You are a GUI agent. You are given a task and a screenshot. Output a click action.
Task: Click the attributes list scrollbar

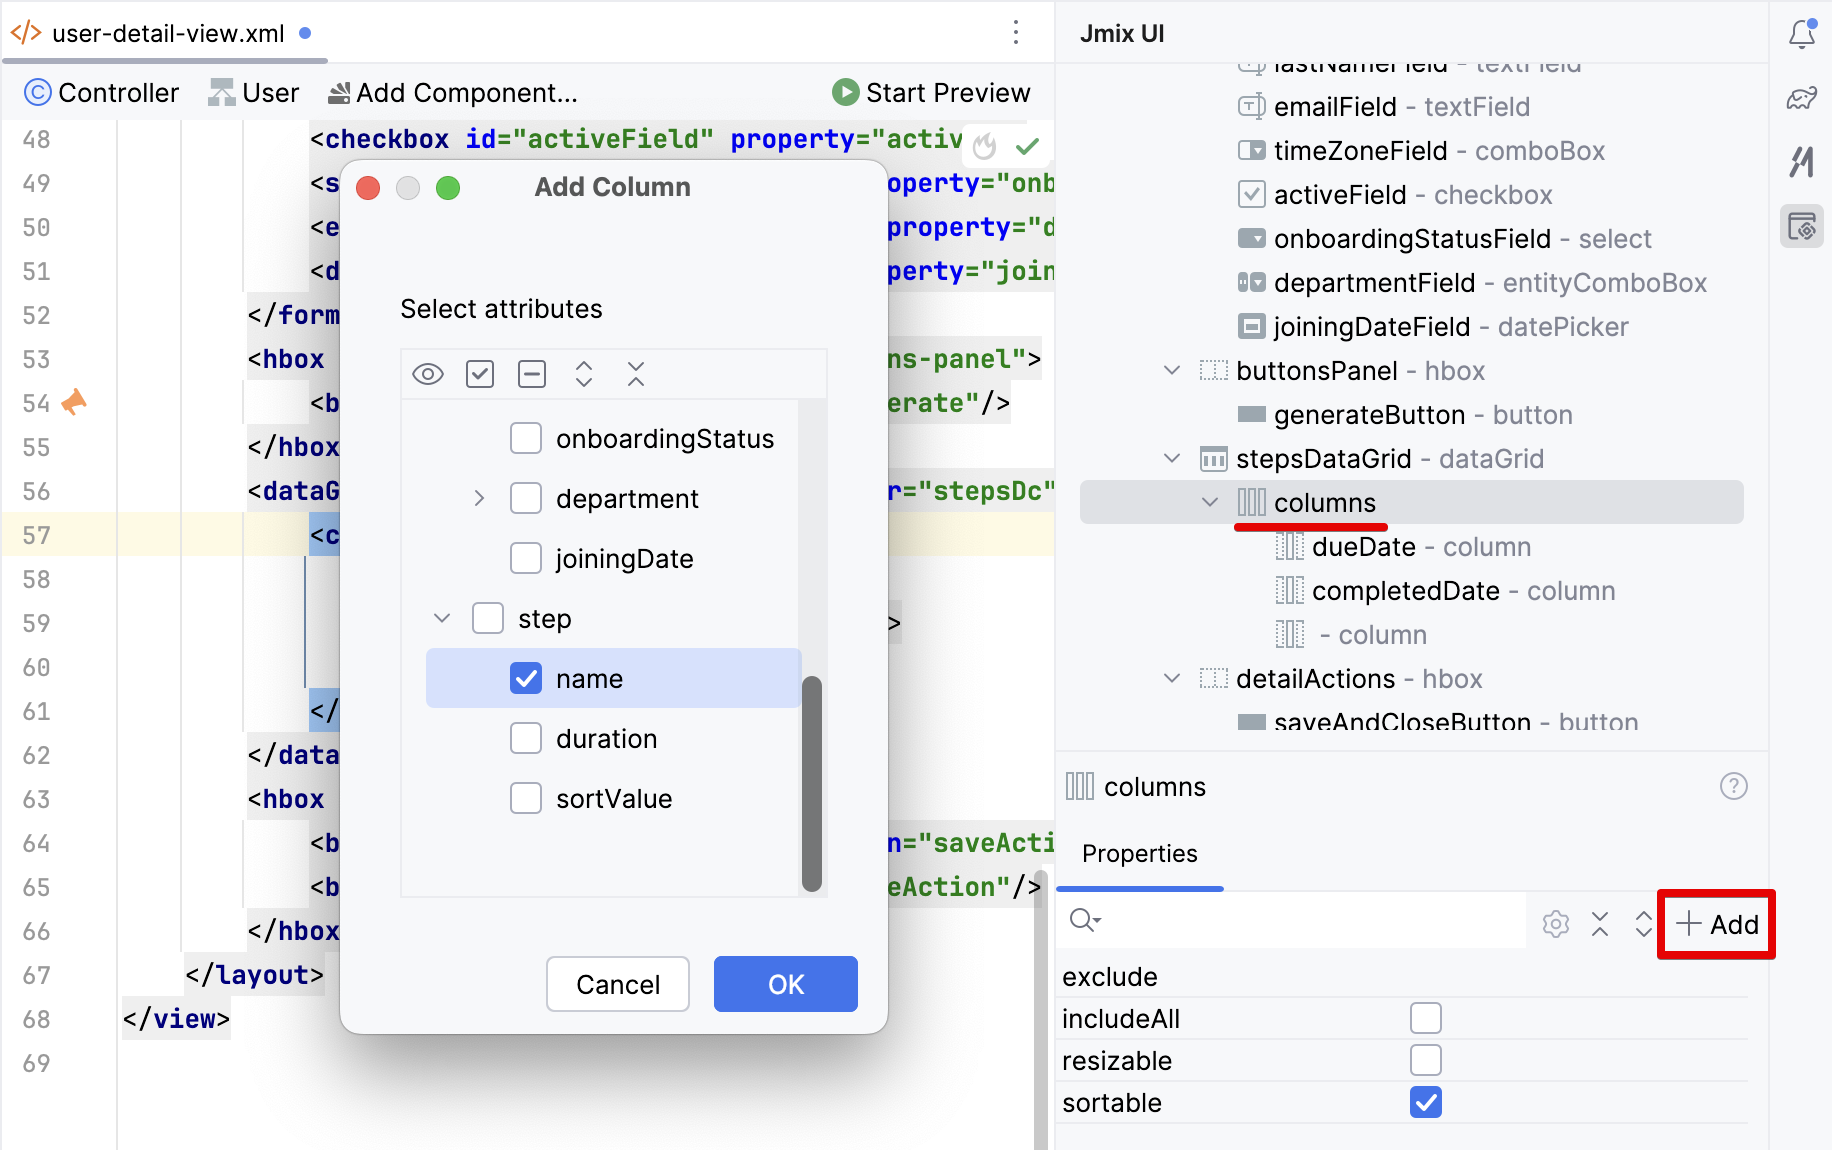click(x=812, y=783)
